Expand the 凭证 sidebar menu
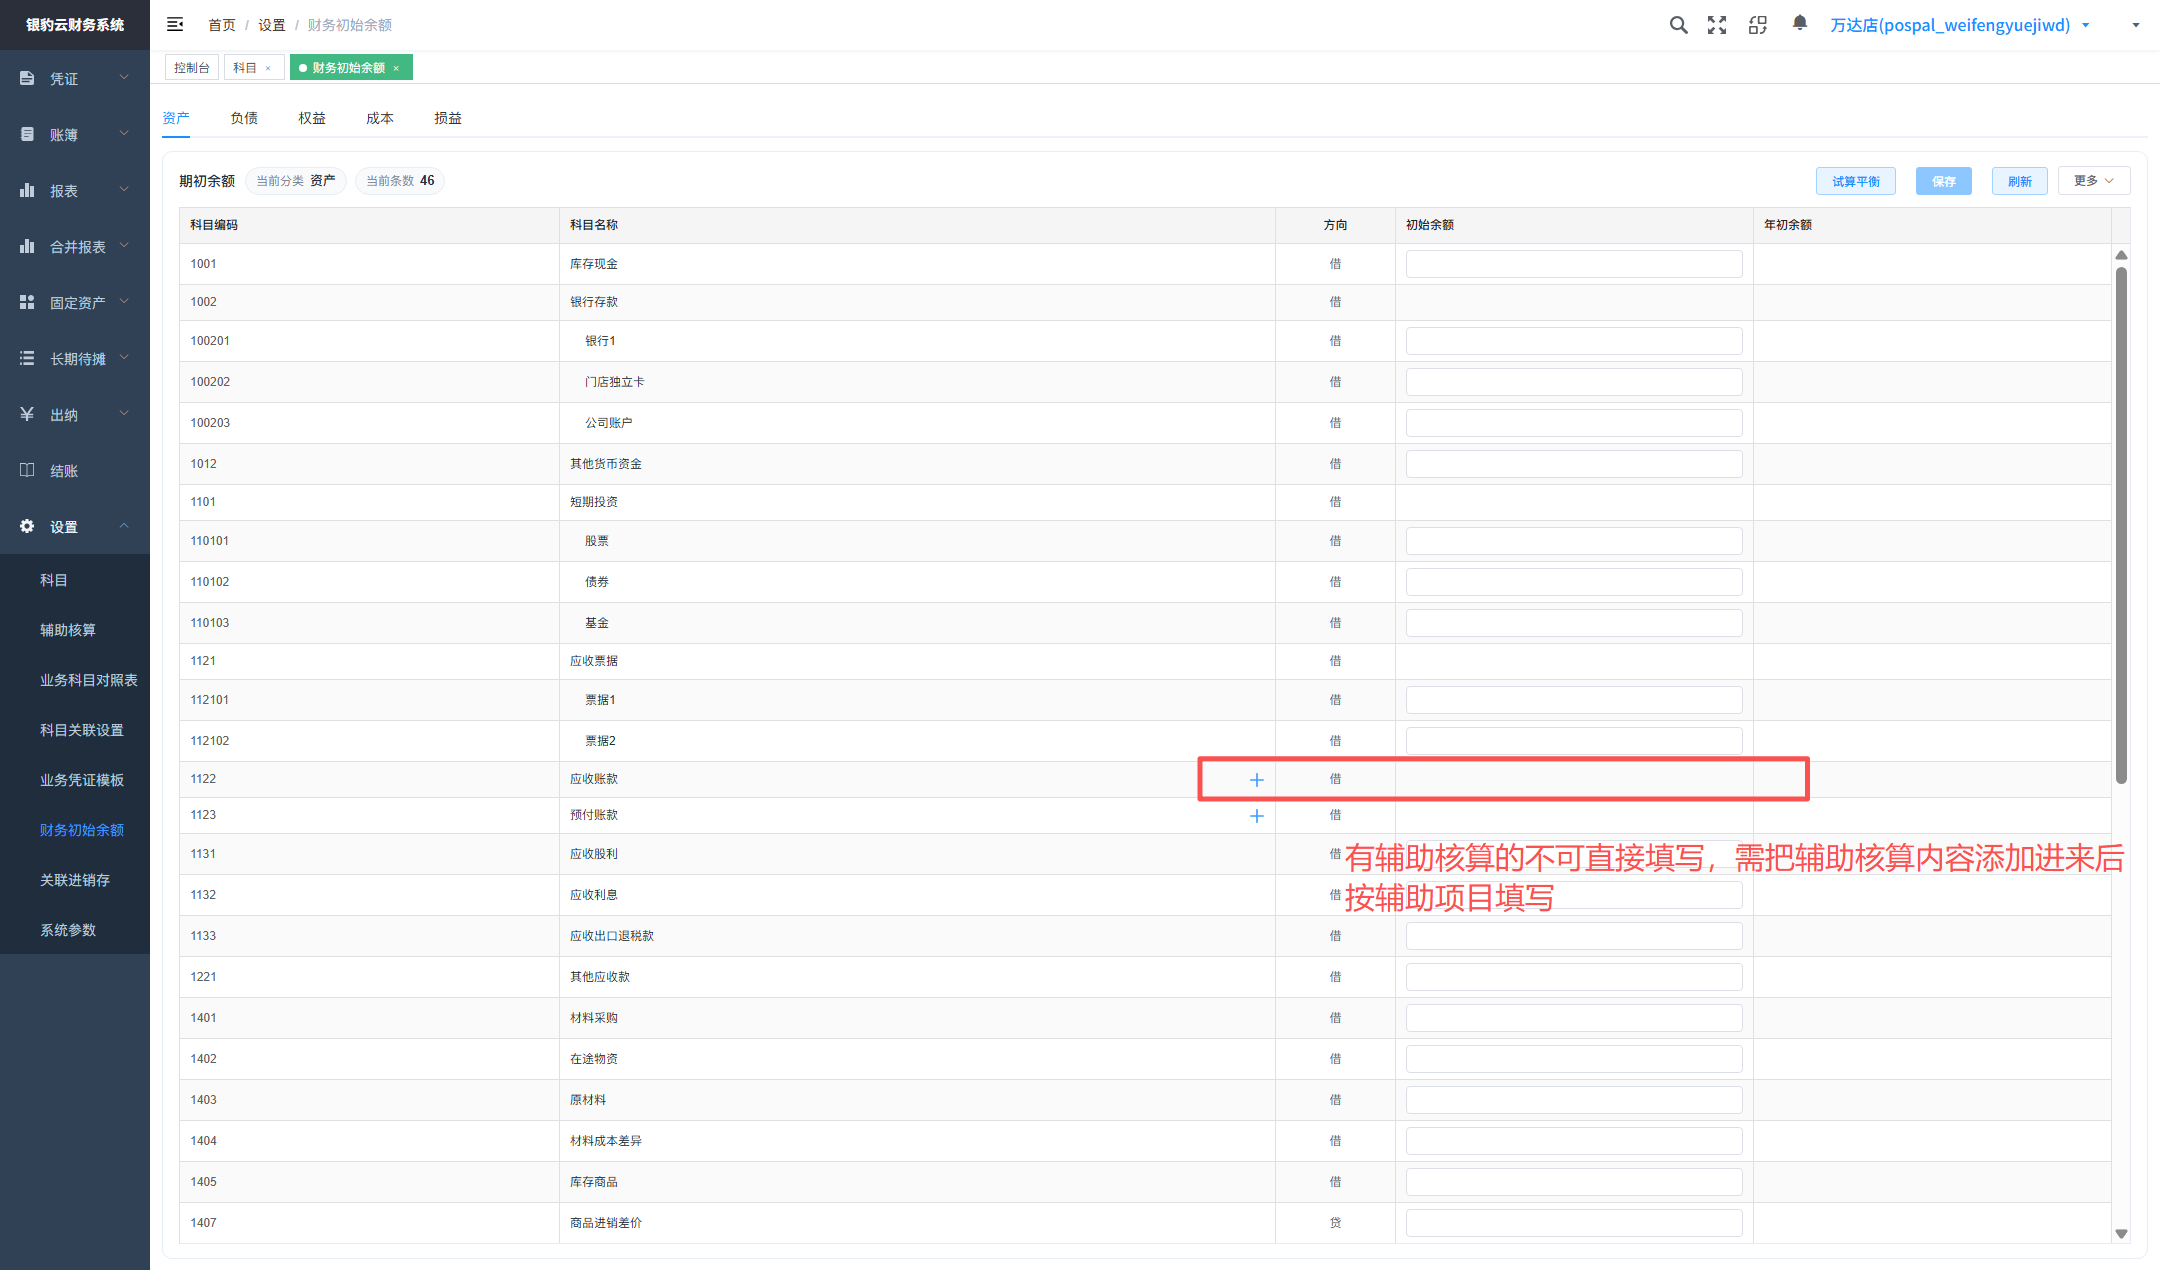Image resolution: width=2160 pixels, height=1270 pixels. (x=75, y=78)
